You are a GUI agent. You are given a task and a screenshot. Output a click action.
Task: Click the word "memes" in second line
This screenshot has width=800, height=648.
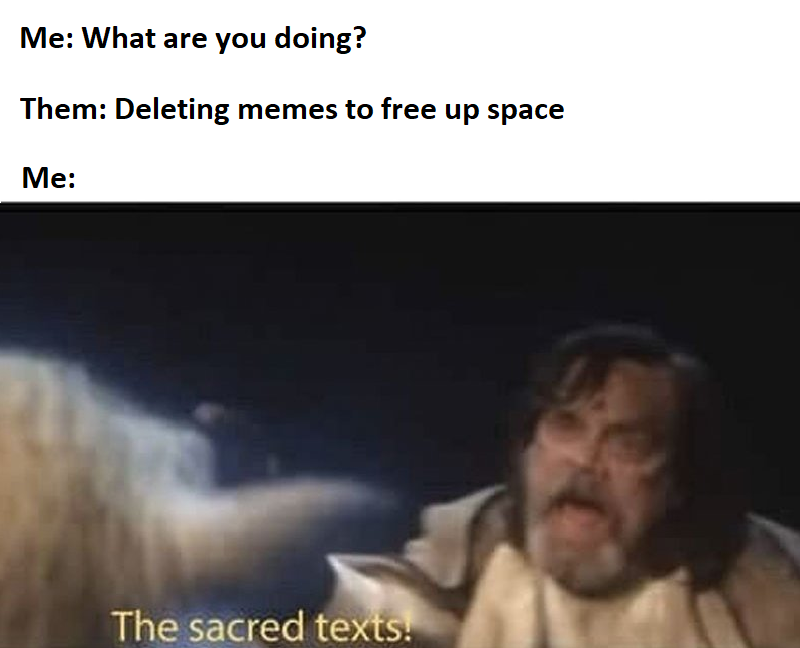click(x=287, y=111)
